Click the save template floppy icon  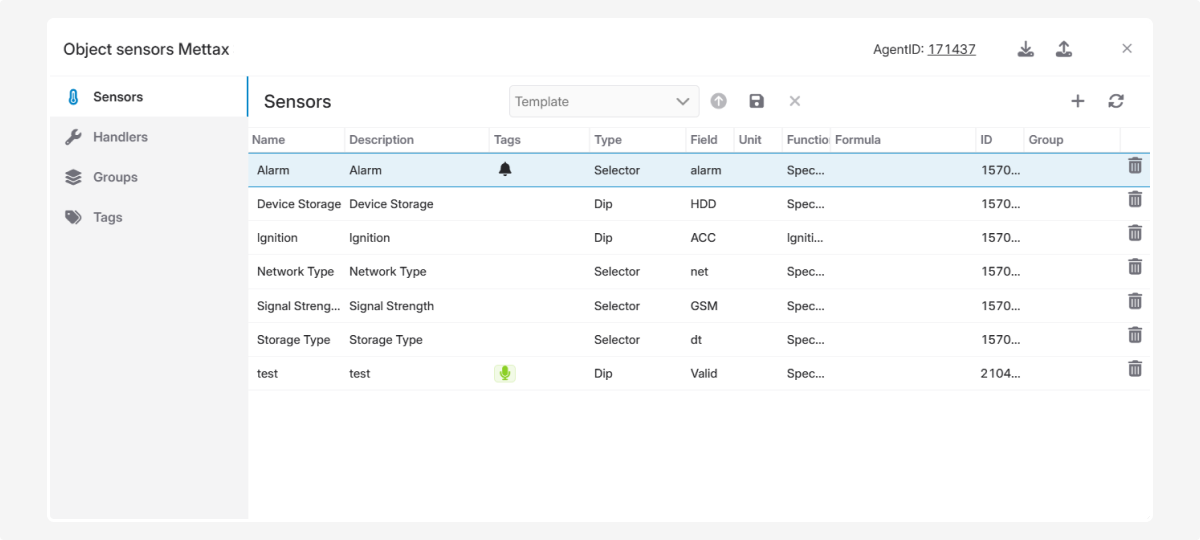click(756, 101)
